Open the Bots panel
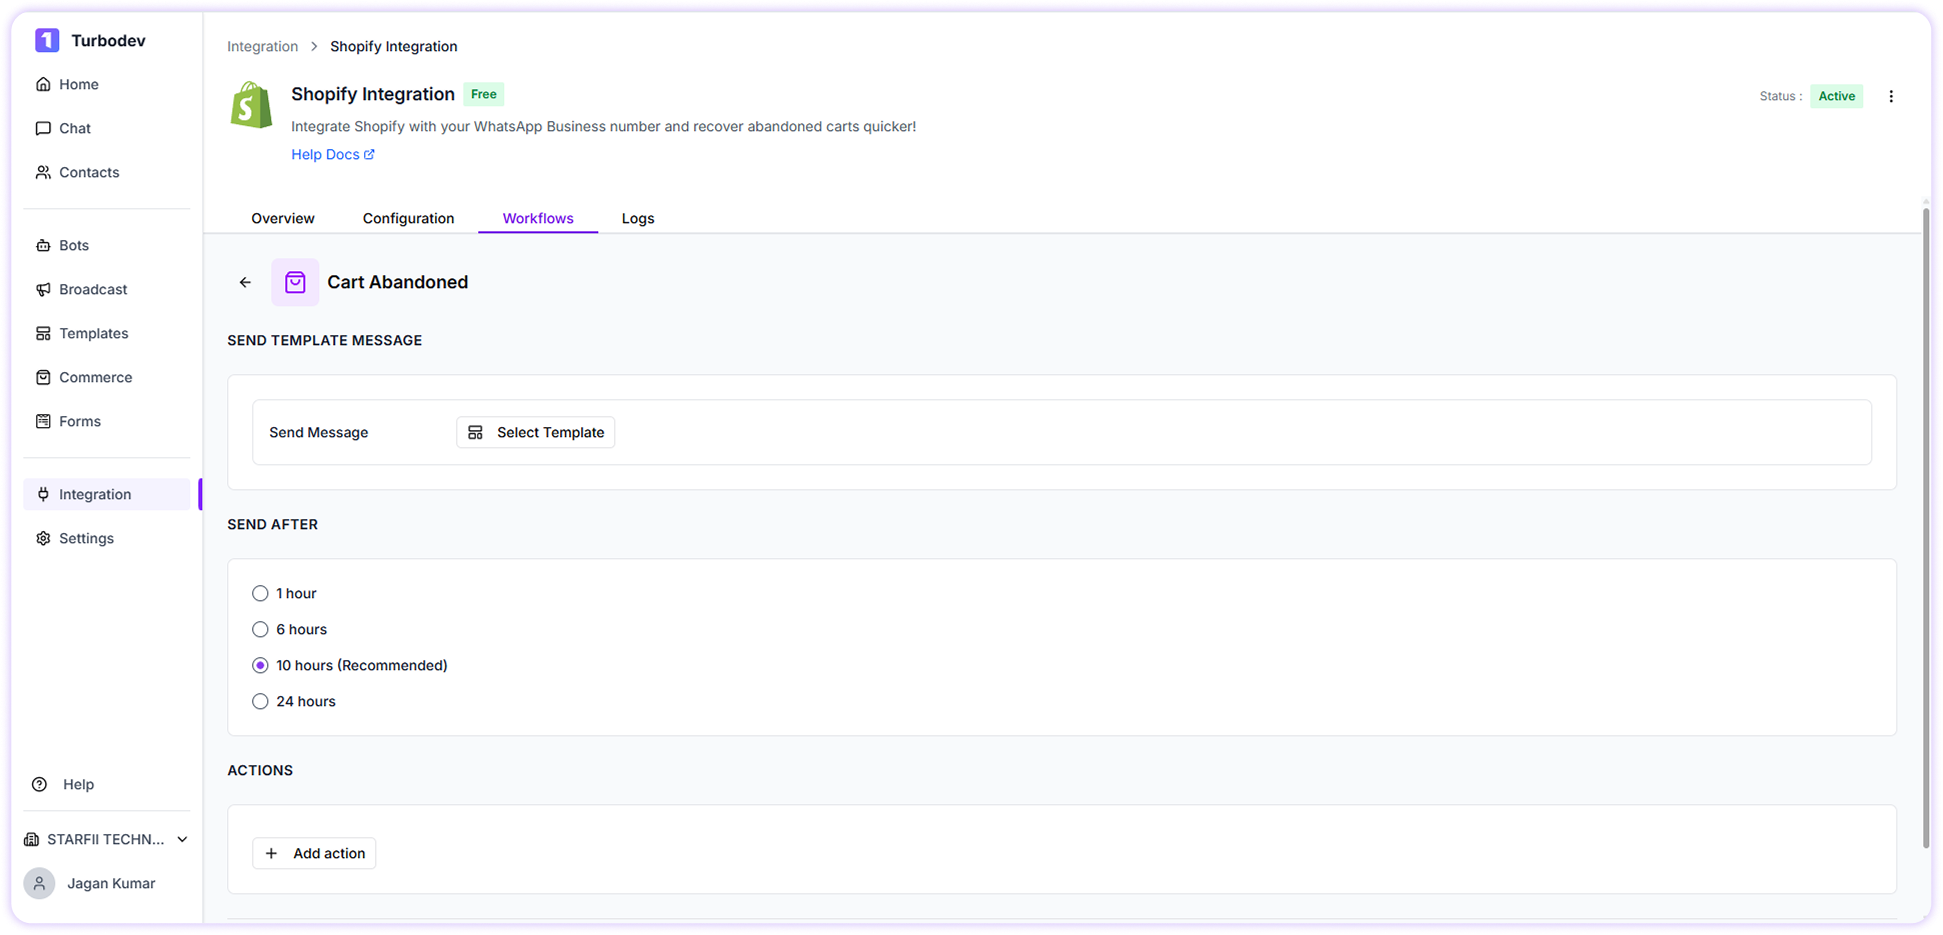The image size is (1943, 935). tap(43, 245)
